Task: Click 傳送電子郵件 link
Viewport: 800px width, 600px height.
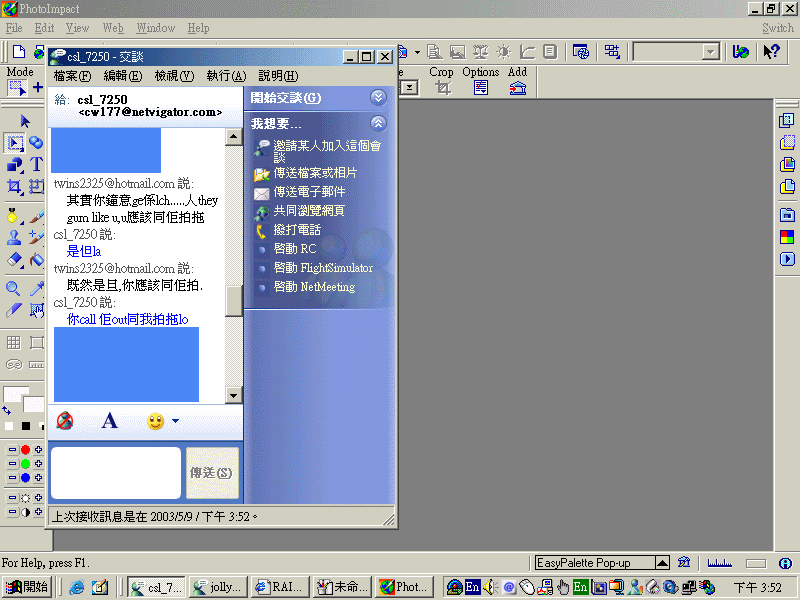Action: click(x=309, y=192)
